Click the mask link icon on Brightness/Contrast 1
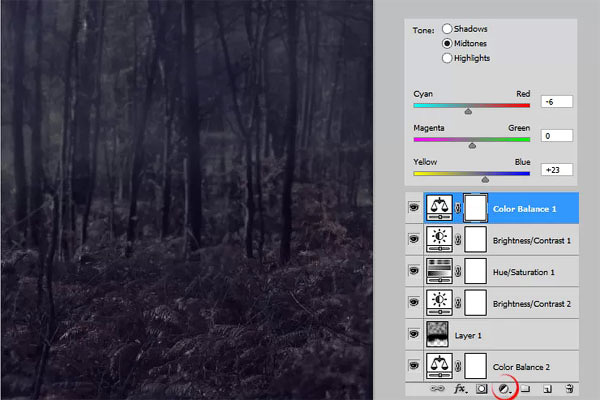Viewport: 600px width, 400px height. coord(458,240)
